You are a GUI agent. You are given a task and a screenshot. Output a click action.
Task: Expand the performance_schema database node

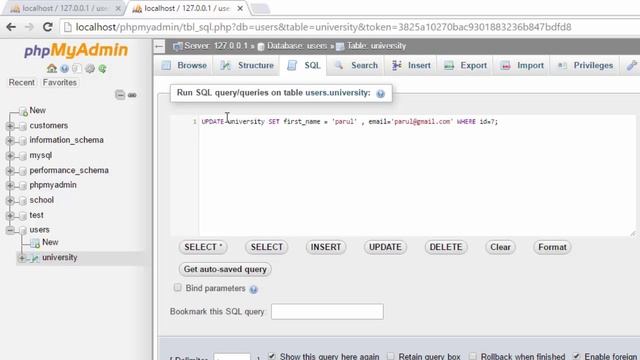point(10,171)
